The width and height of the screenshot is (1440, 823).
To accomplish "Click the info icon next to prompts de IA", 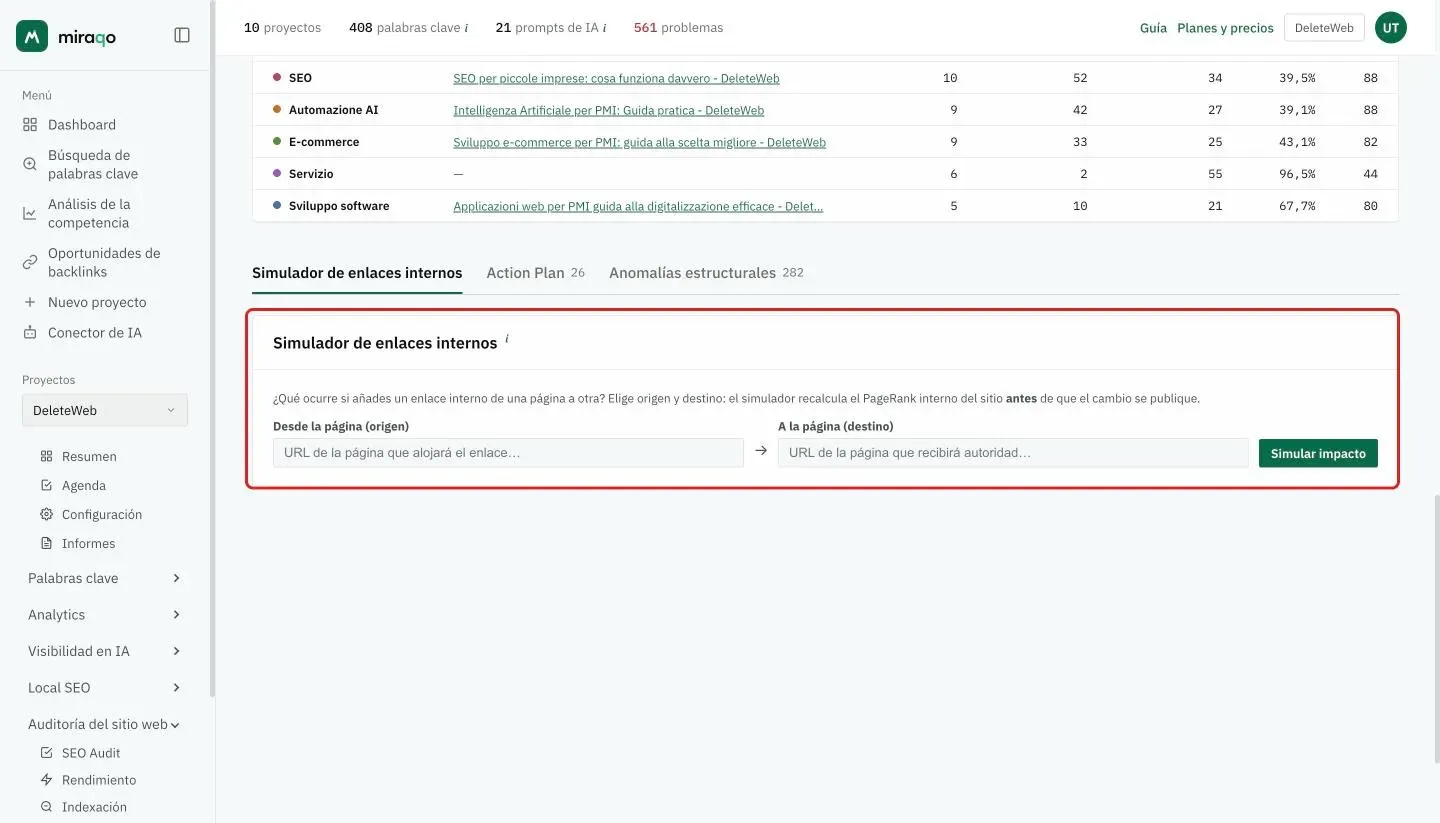I will tap(605, 28).
